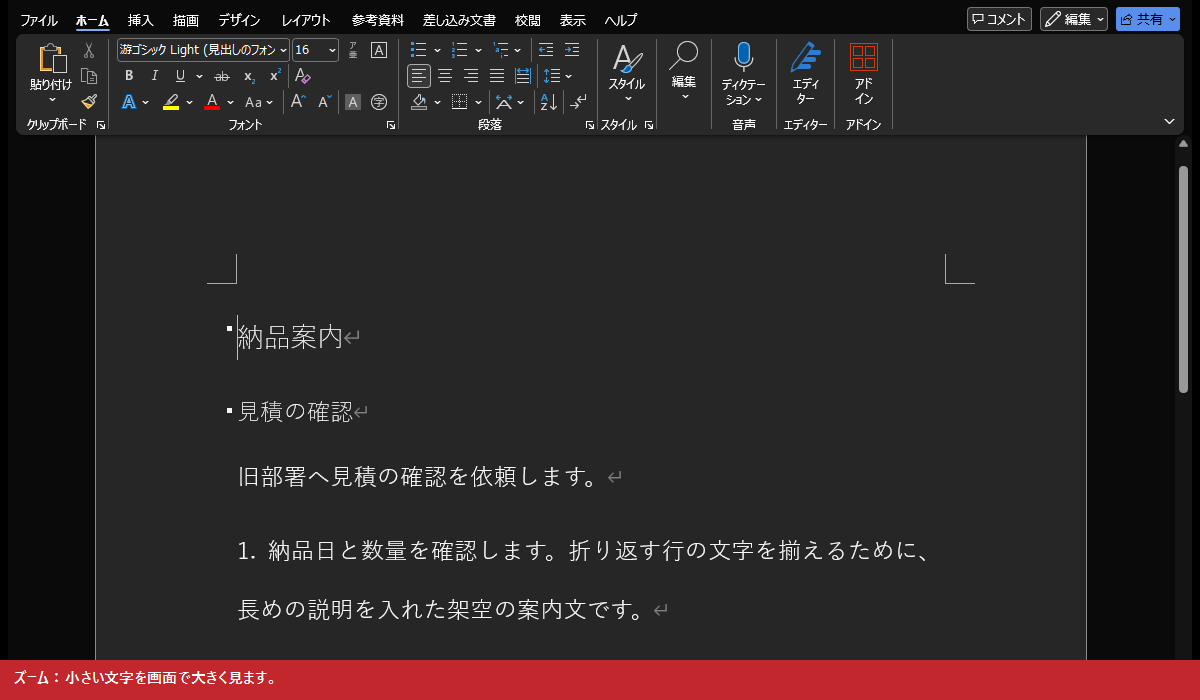Switch to the 校閲 tab
Image resolution: width=1200 pixels, height=700 pixels.
(528, 20)
